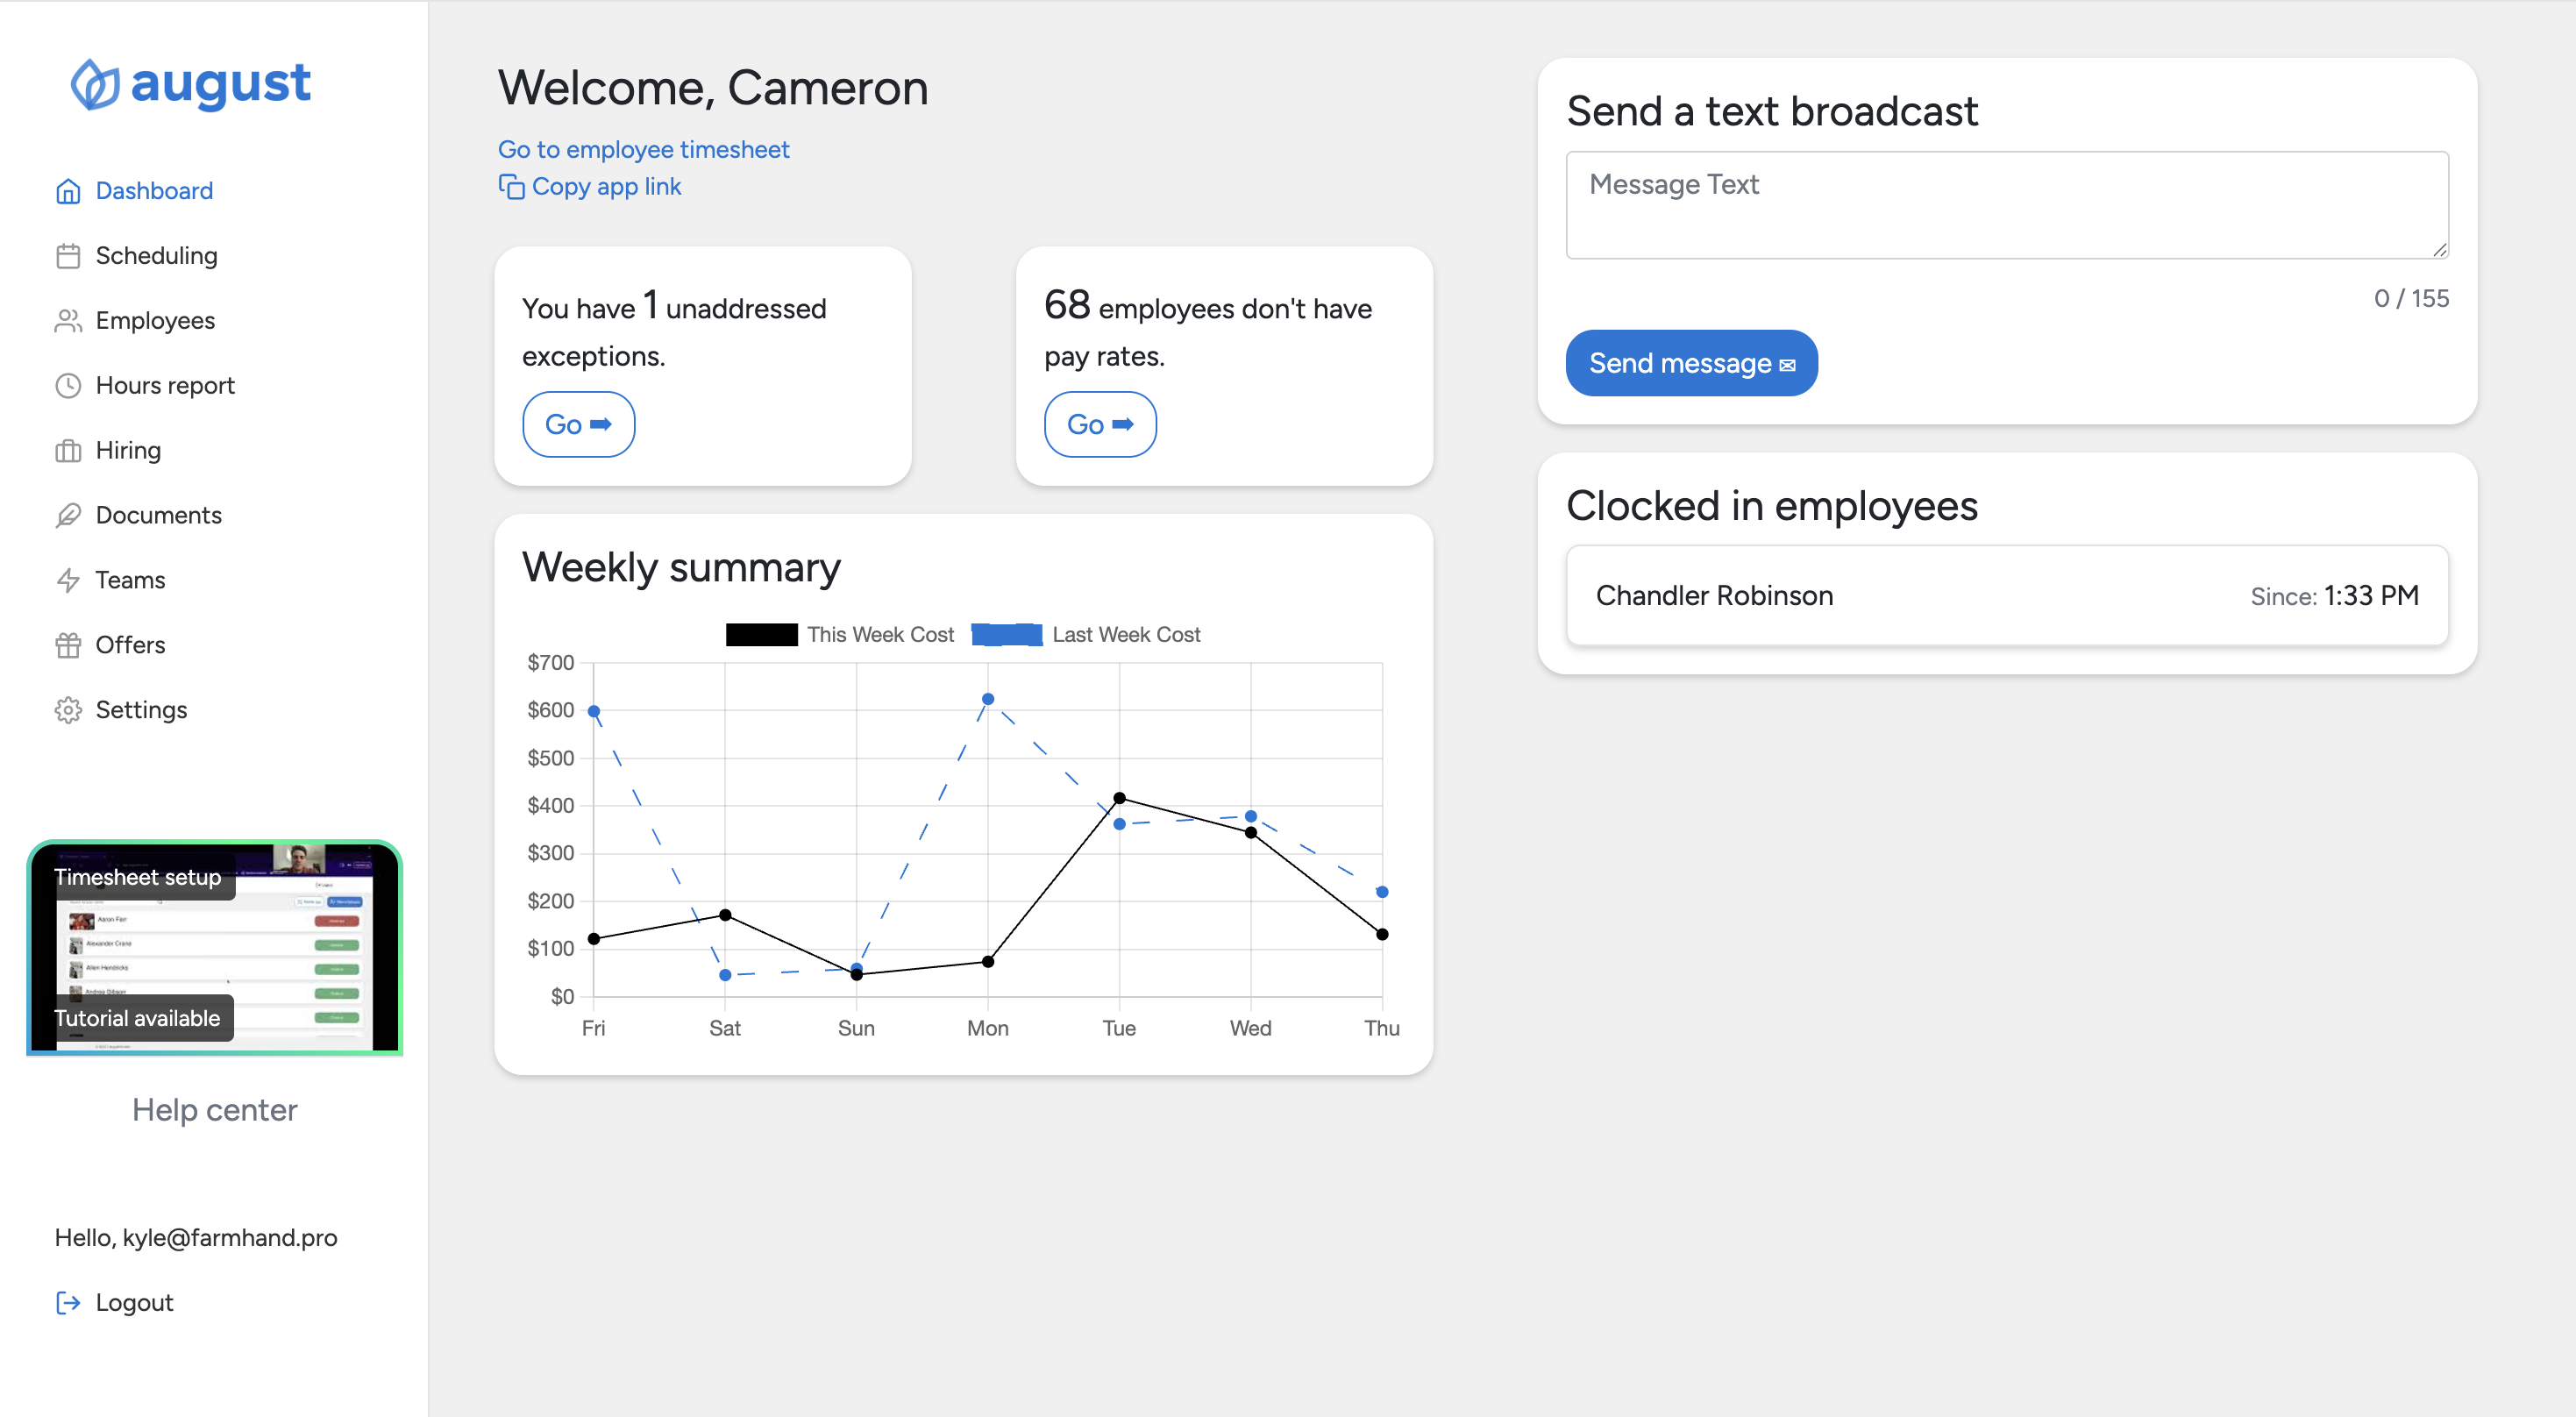This screenshot has height=1417, width=2576.
Task: Toggle Last Week Cost legend swatch
Action: [x=1007, y=635]
